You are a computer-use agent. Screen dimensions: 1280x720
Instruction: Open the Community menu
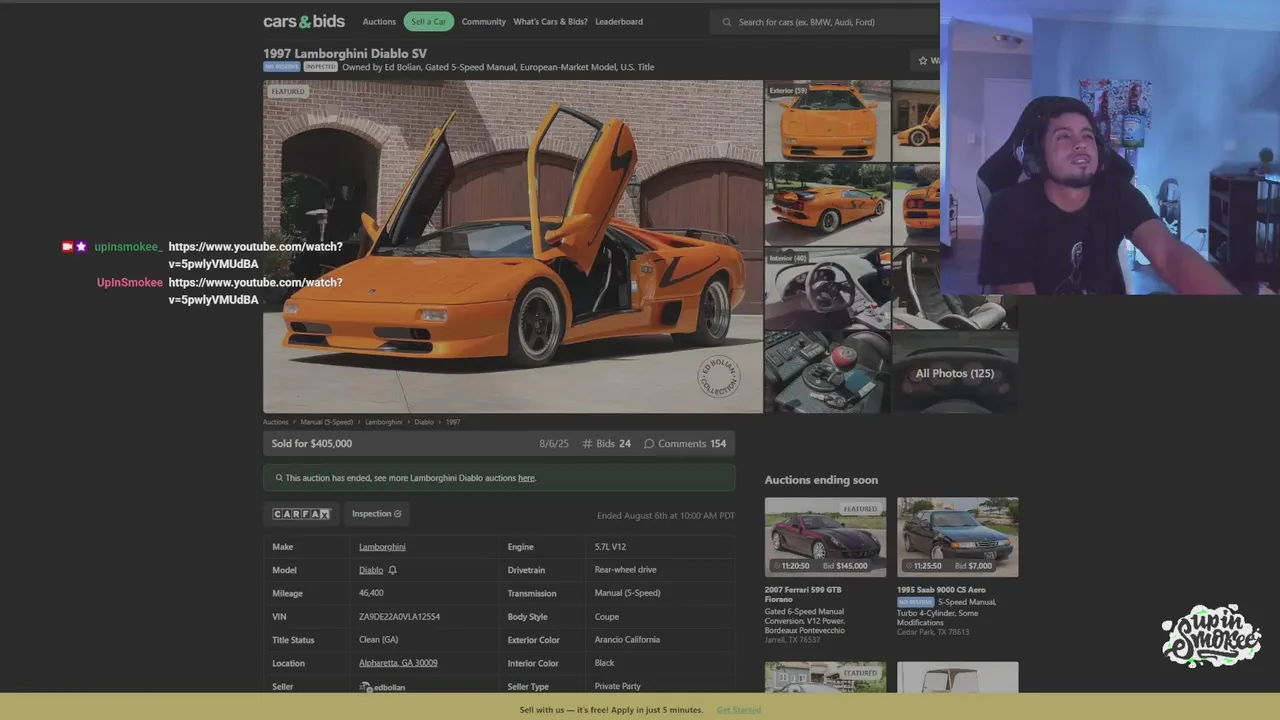tap(484, 22)
